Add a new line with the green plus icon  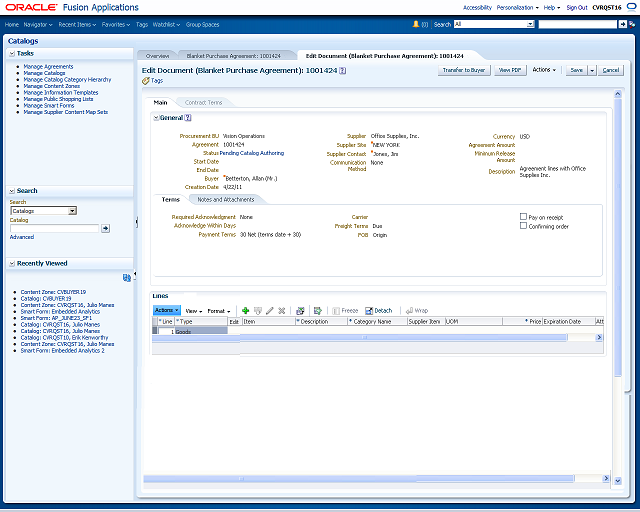[245, 311]
